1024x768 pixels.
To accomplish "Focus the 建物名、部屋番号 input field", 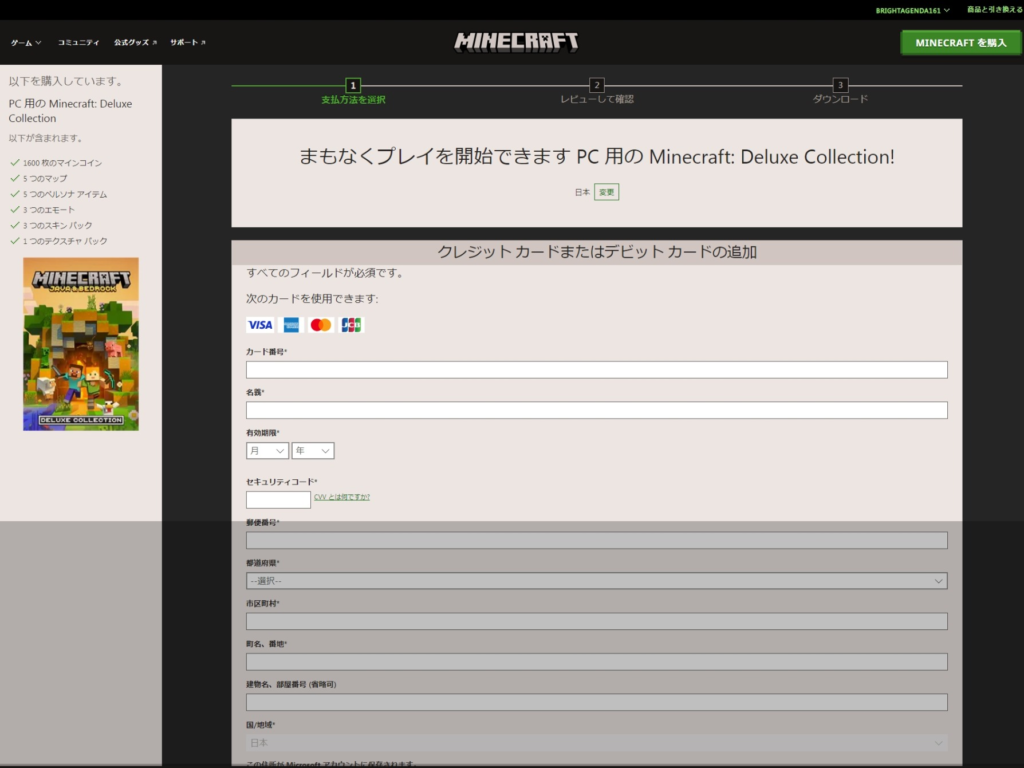I will pyautogui.click(x=597, y=702).
